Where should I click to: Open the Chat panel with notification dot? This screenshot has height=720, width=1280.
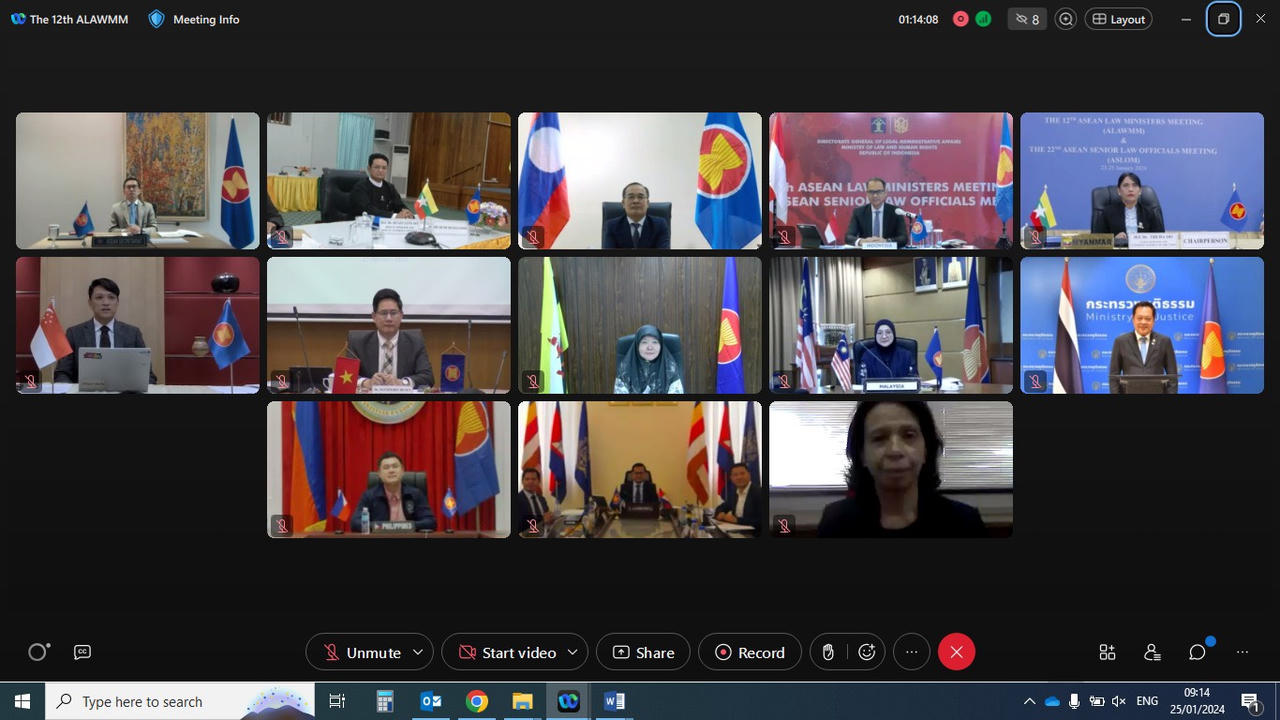(1197, 652)
